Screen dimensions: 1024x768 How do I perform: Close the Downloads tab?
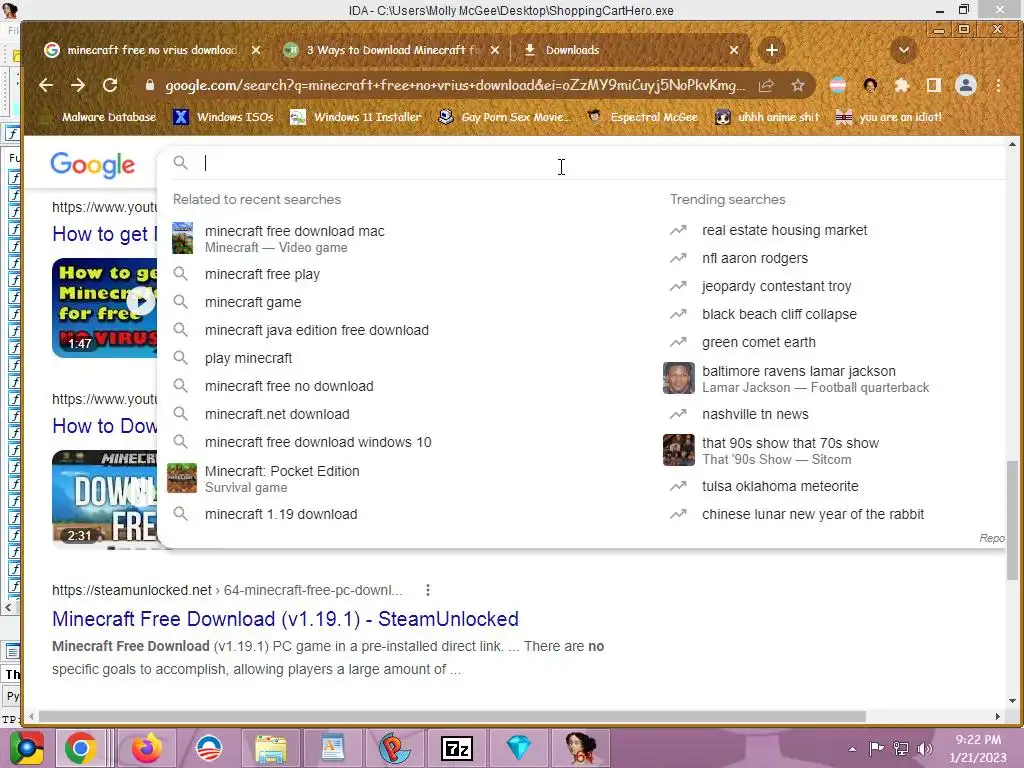click(734, 50)
